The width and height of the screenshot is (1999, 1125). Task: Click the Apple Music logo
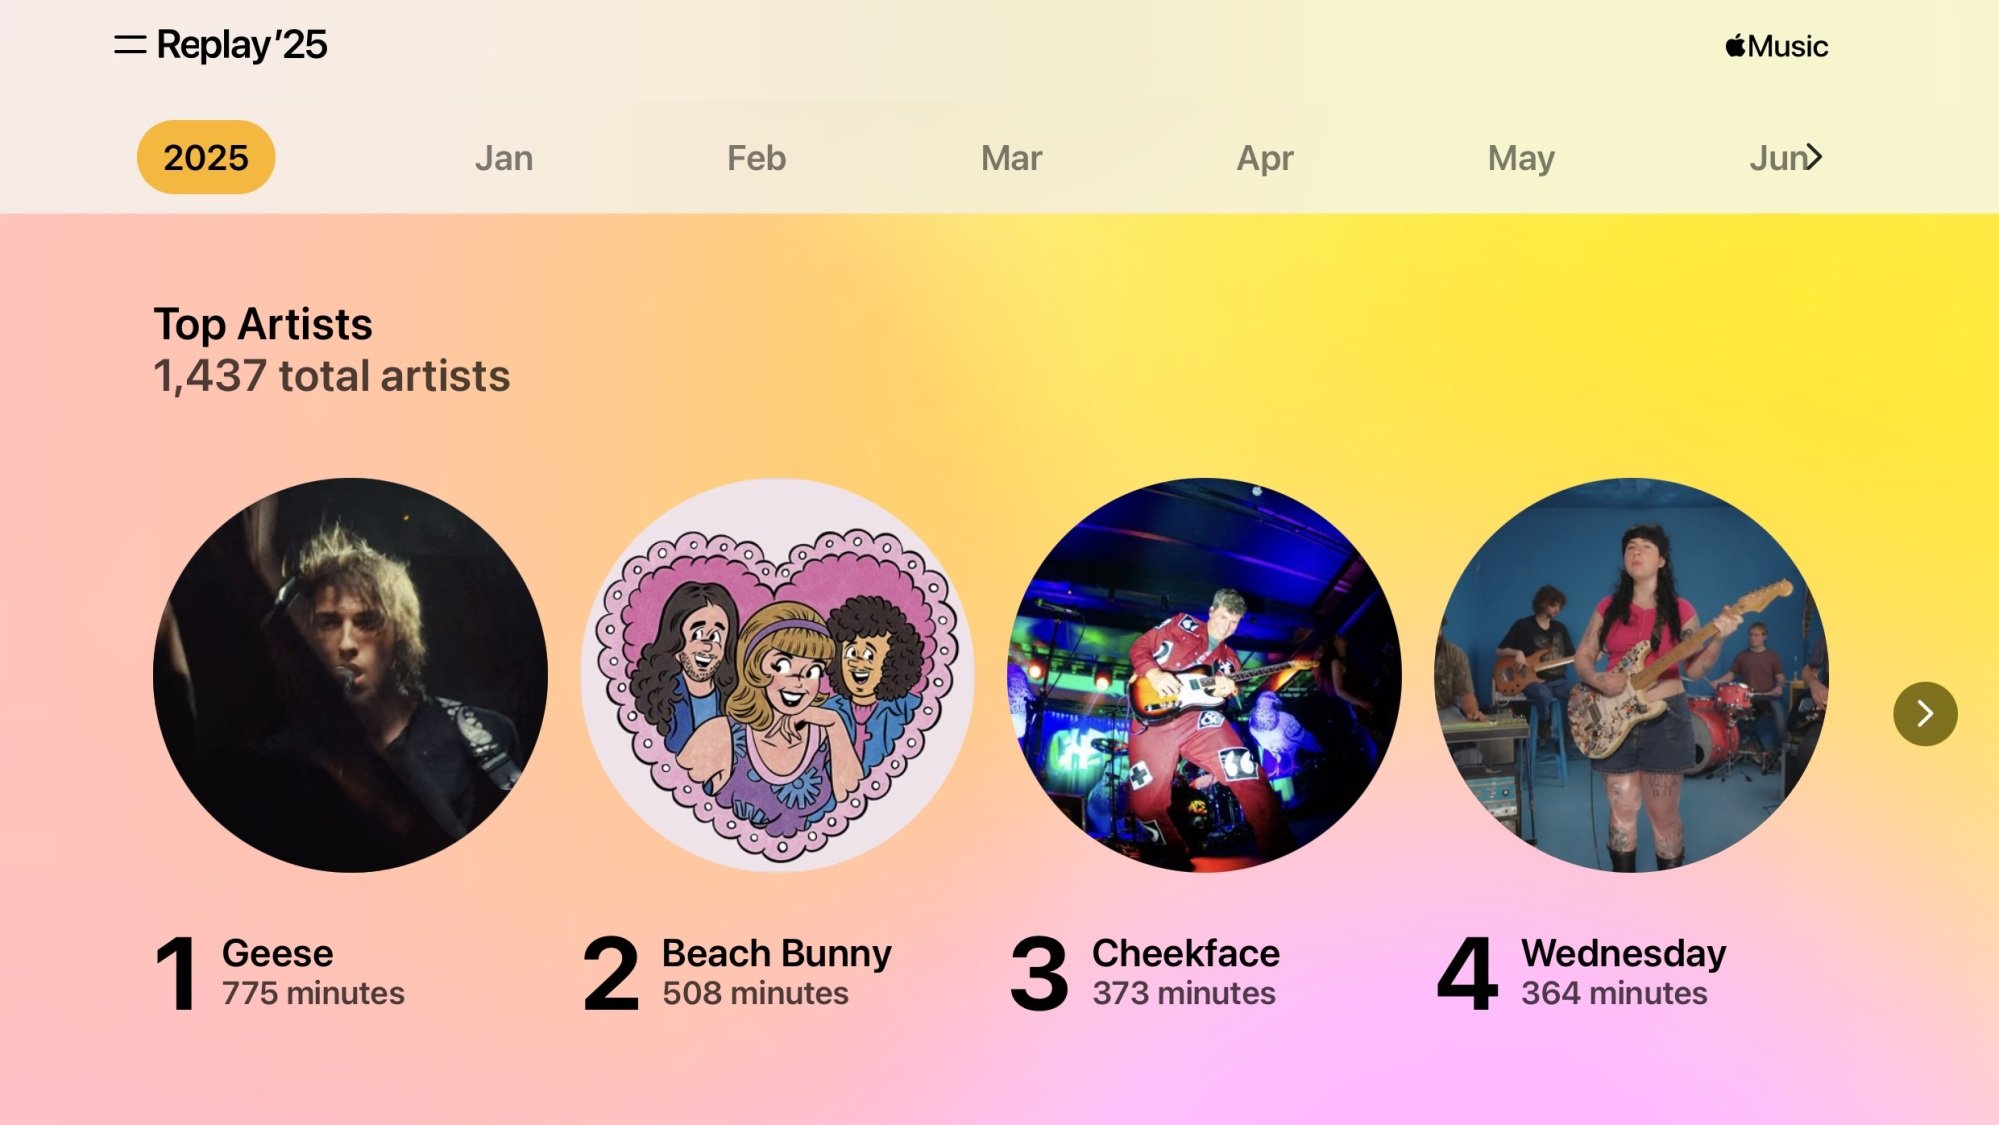[1776, 46]
